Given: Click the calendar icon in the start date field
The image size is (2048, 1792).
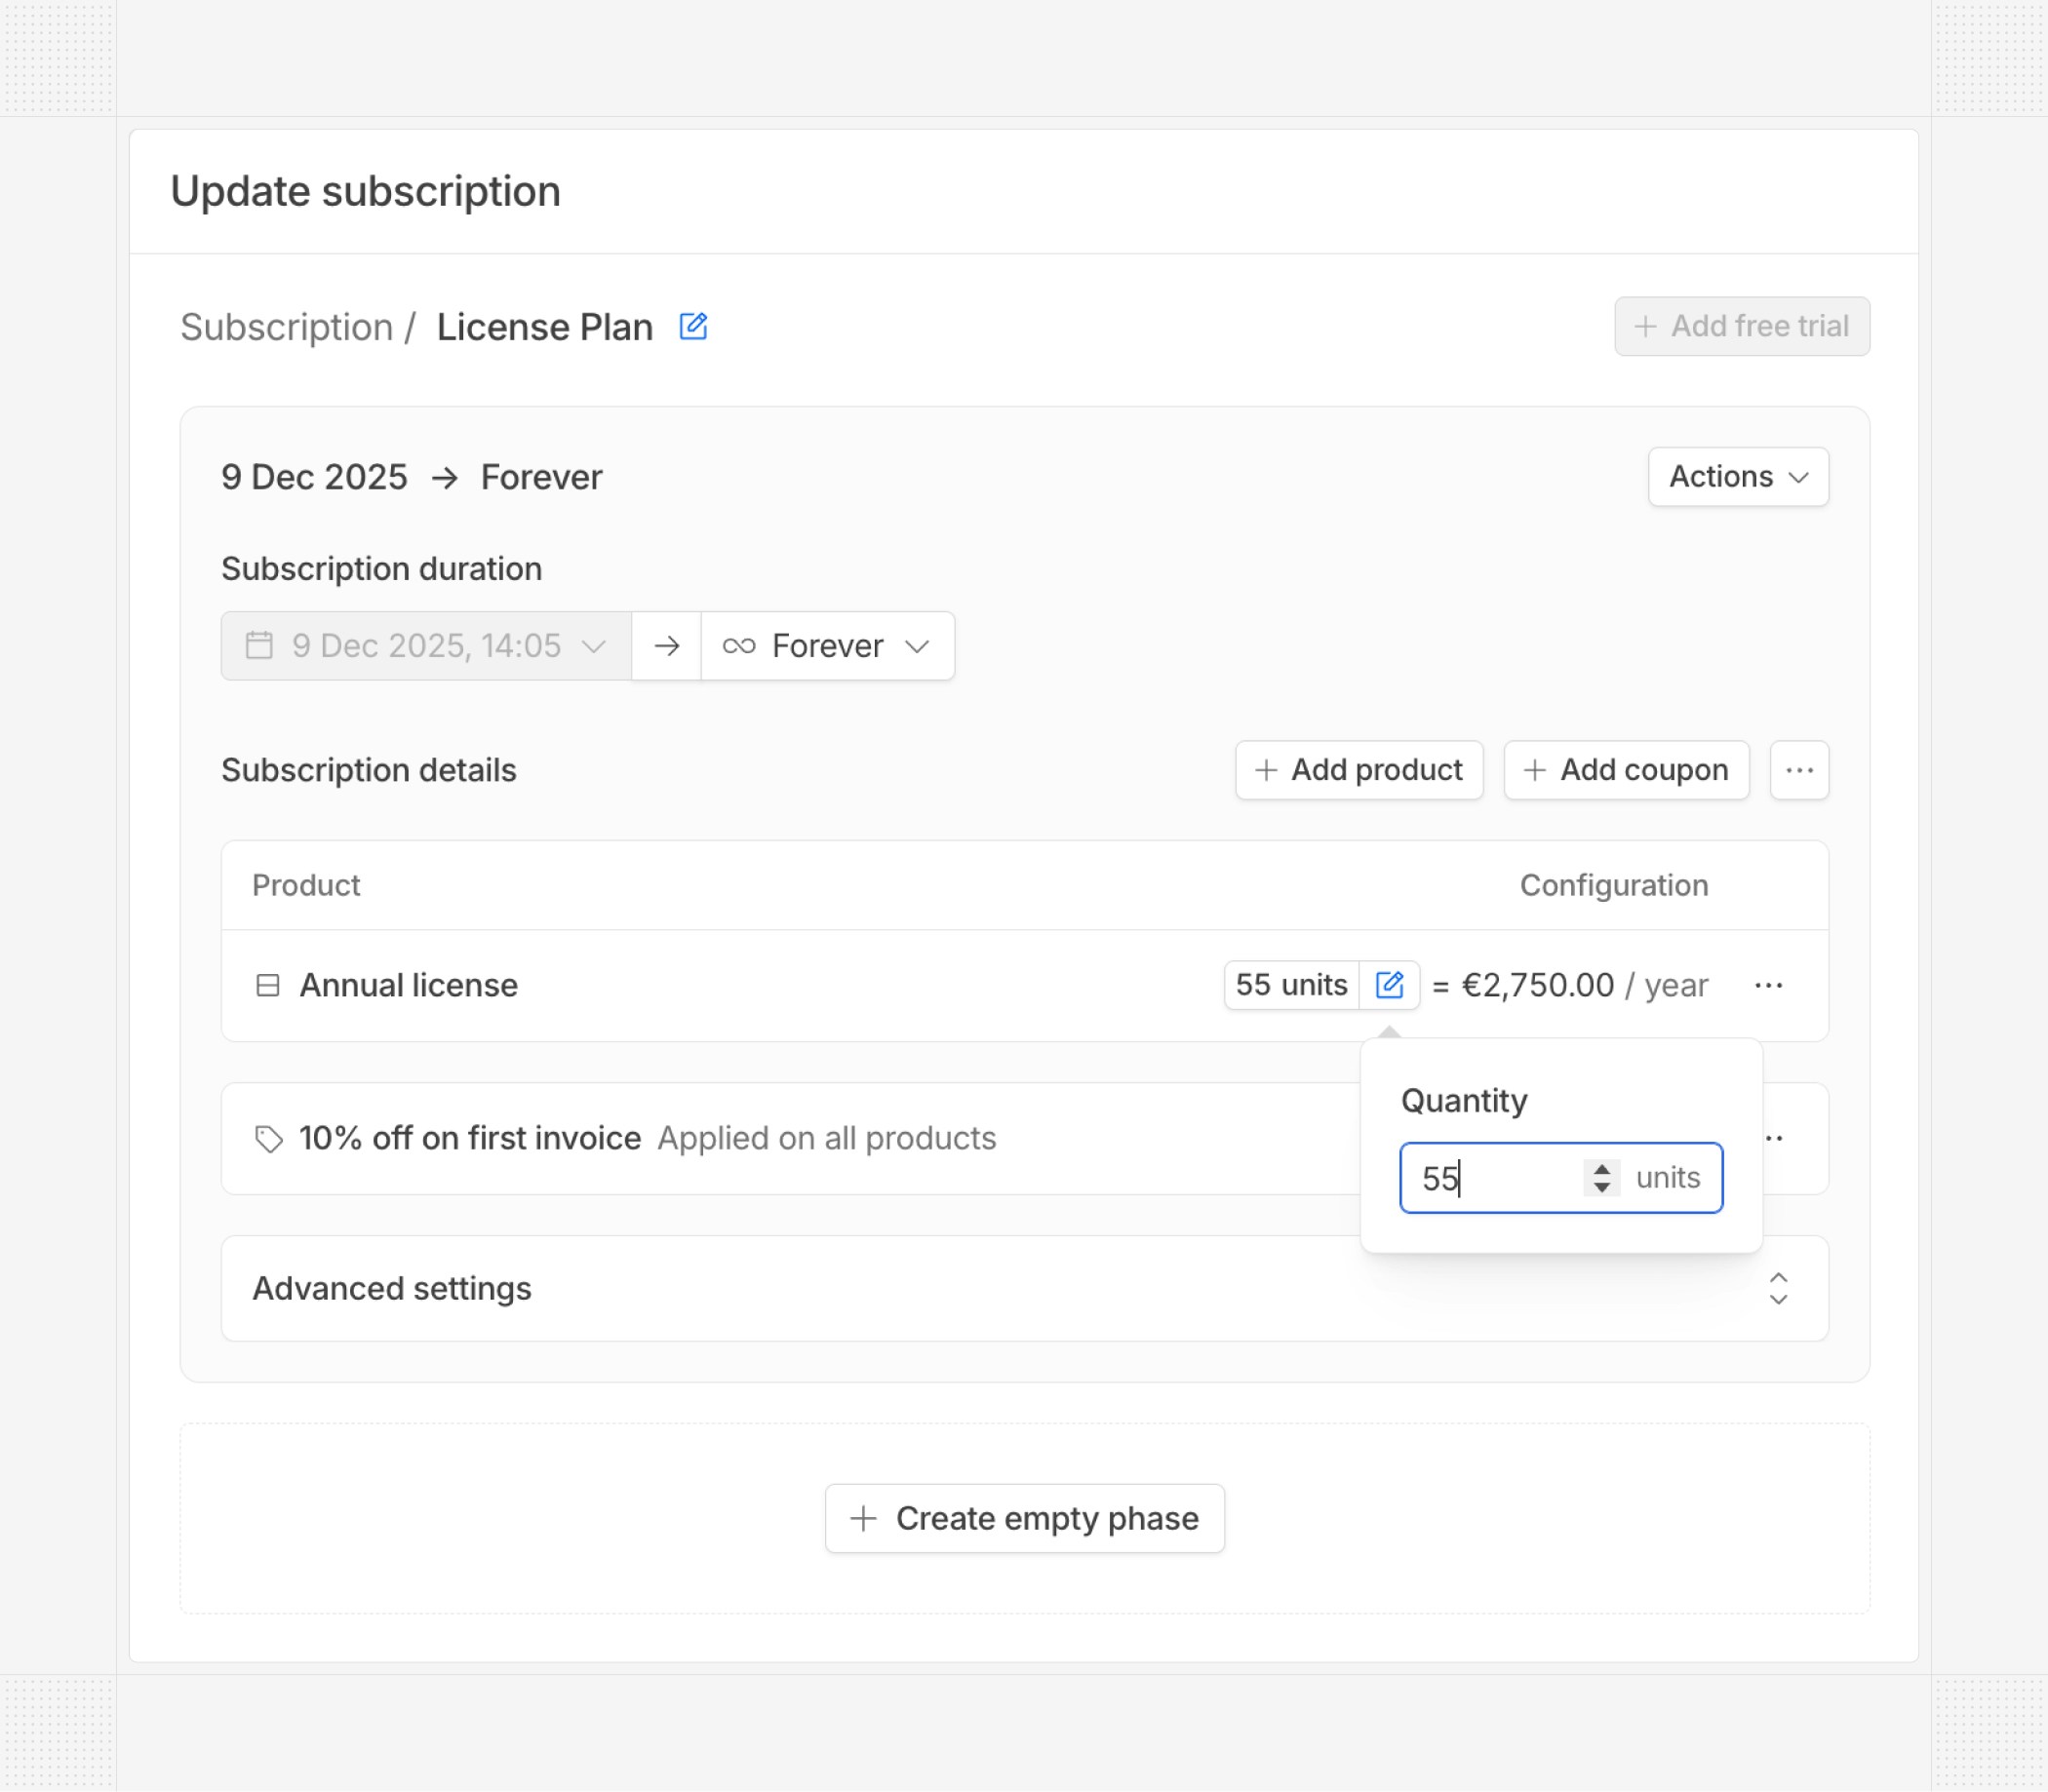Looking at the screenshot, I should [259, 646].
